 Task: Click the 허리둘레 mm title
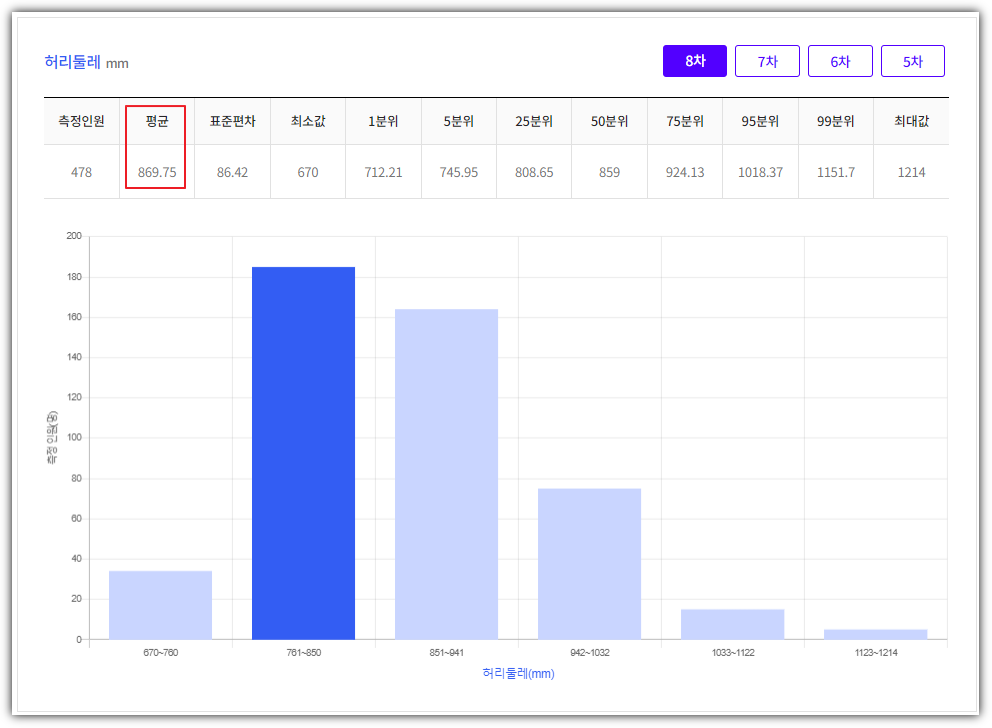tap(87, 62)
